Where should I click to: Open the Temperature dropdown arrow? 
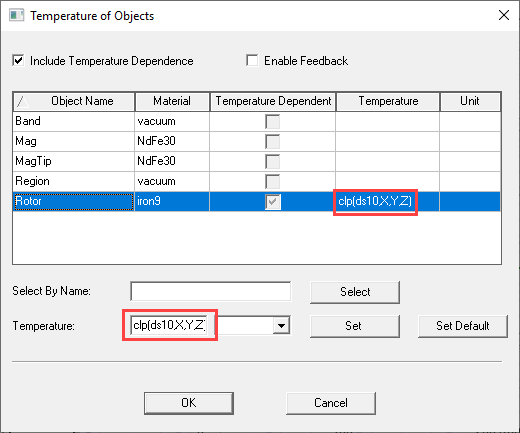tap(281, 325)
